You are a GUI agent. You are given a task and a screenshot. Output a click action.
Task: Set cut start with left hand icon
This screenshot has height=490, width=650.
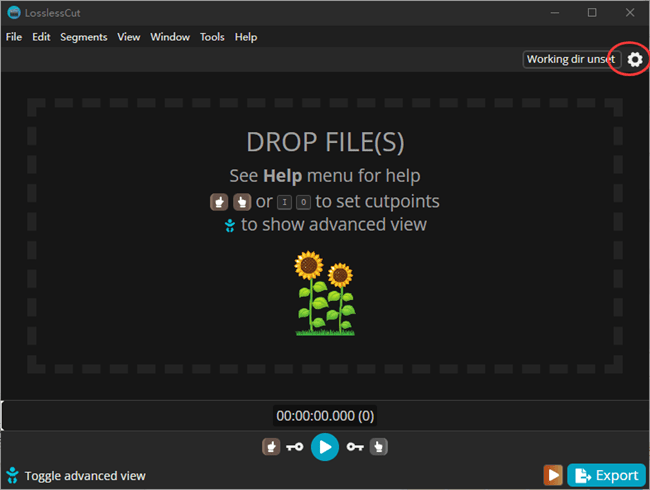coord(270,447)
